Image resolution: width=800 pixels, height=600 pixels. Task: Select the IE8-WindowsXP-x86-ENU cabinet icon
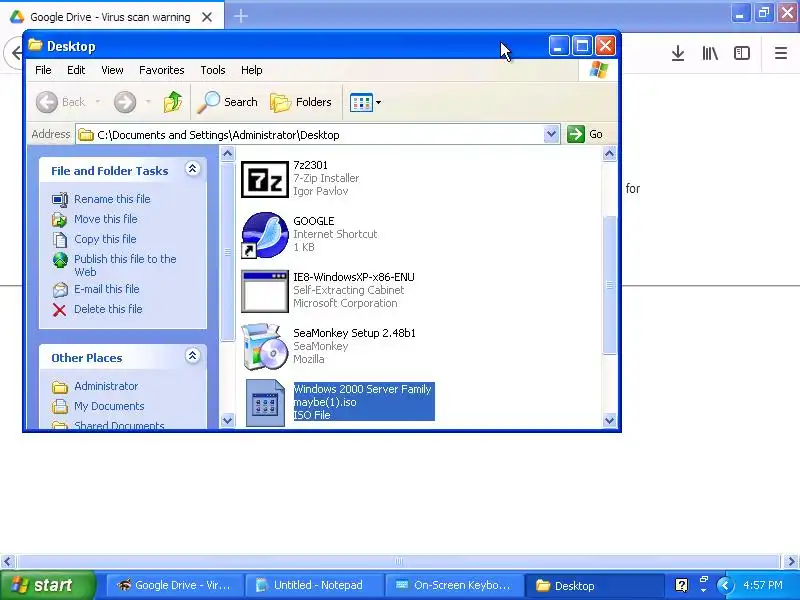pyautogui.click(x=265, y=291)
